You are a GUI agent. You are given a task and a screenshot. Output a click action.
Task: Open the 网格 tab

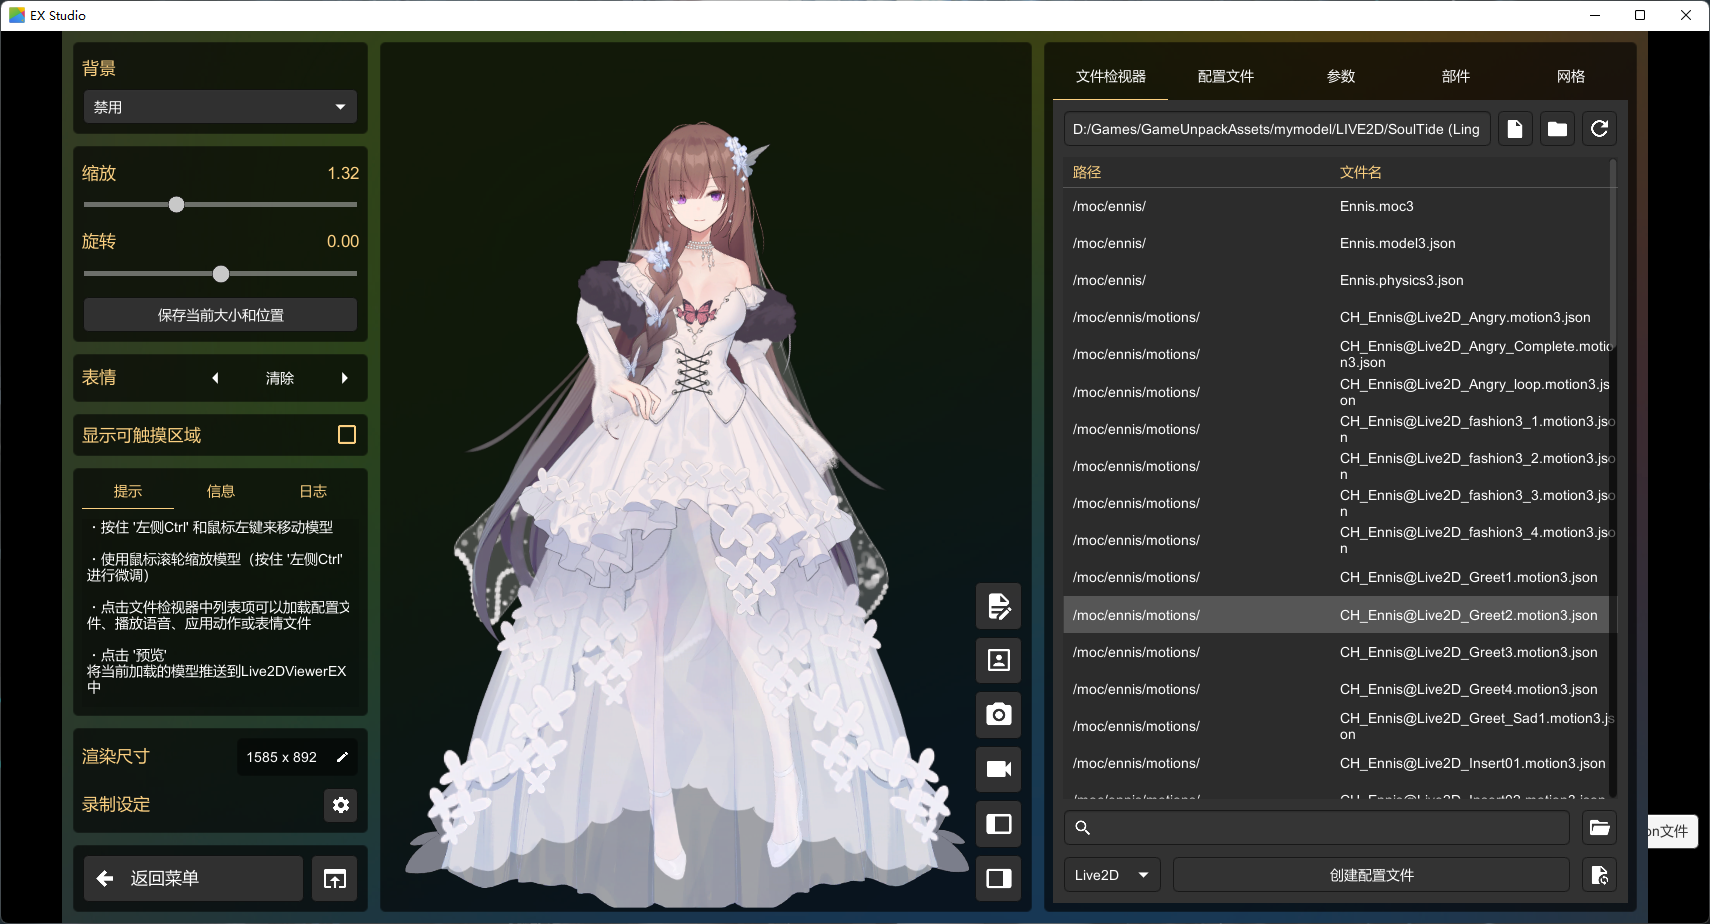pos(1570,76)
